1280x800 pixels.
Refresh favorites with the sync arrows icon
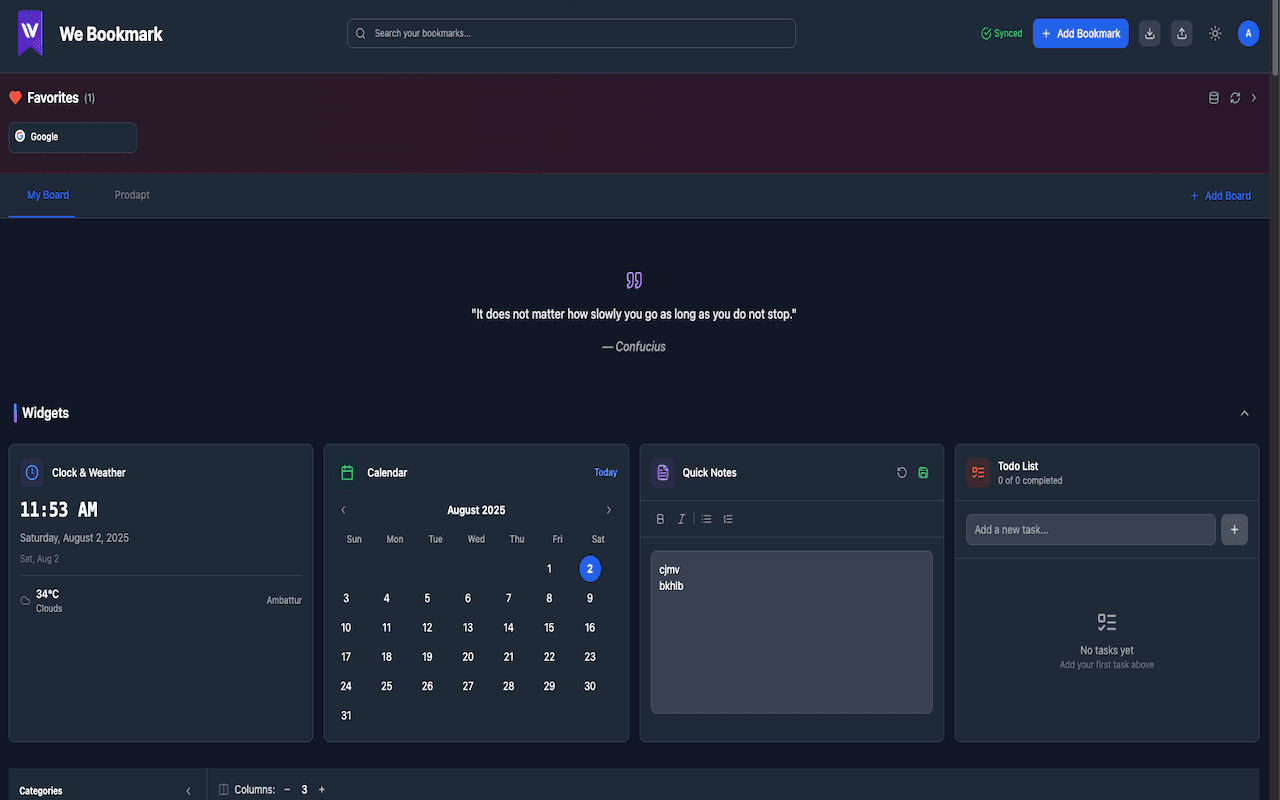pyautogui.click(x=1235, y=98)
